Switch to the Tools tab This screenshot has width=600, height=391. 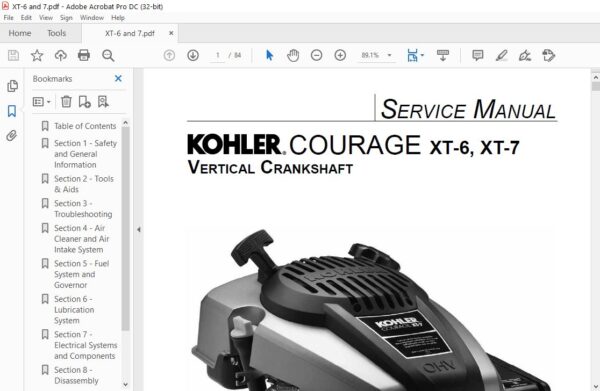[x=57, y=33]
